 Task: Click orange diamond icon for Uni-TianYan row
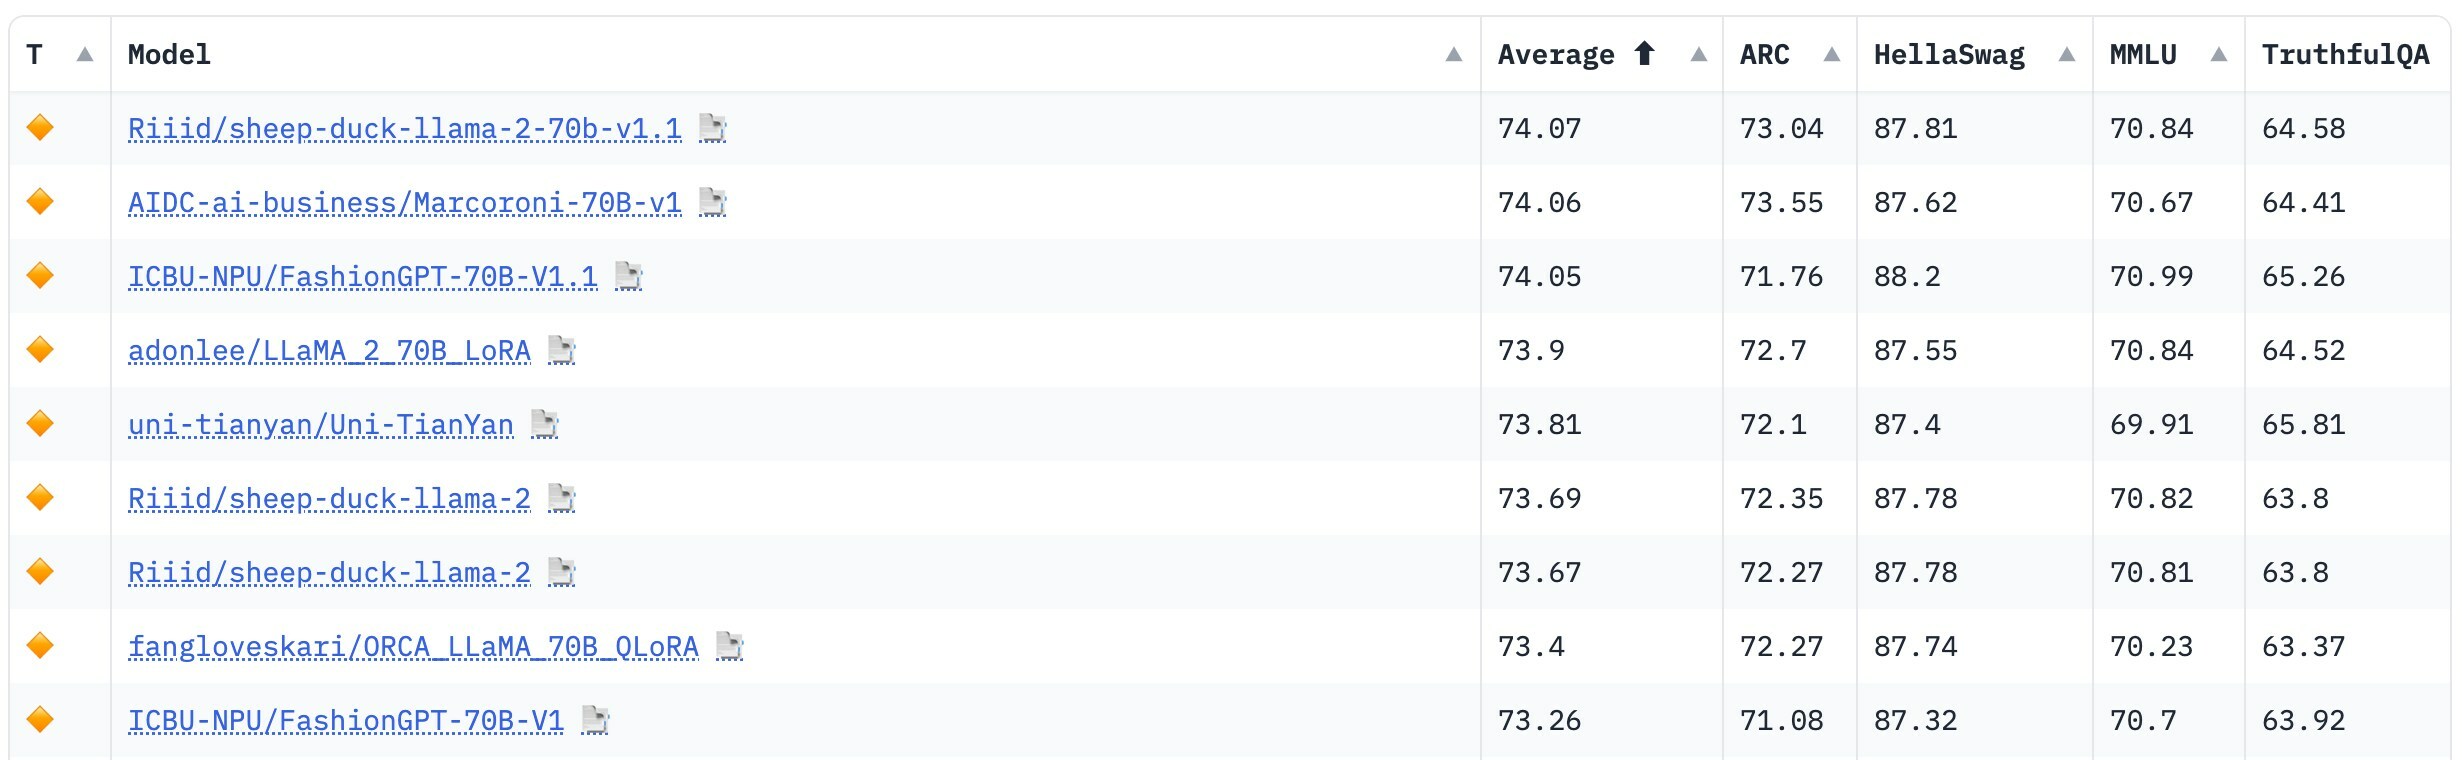coord(40,424)
